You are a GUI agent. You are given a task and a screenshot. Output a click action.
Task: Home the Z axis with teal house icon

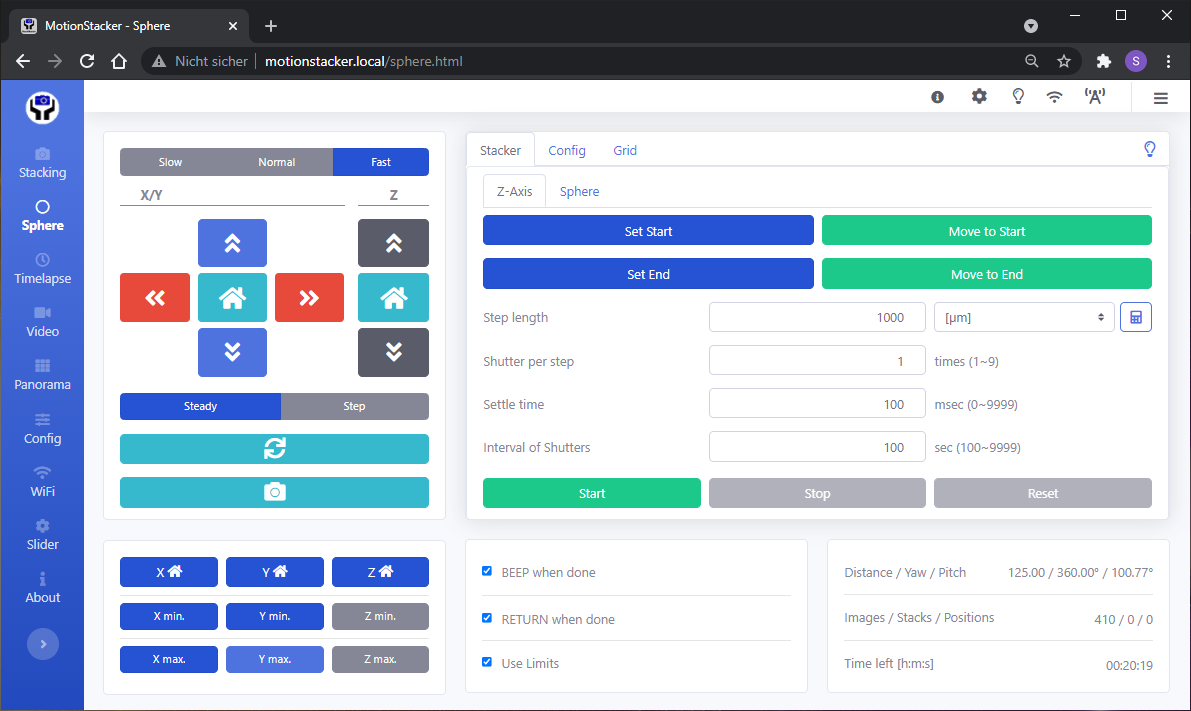393,297
